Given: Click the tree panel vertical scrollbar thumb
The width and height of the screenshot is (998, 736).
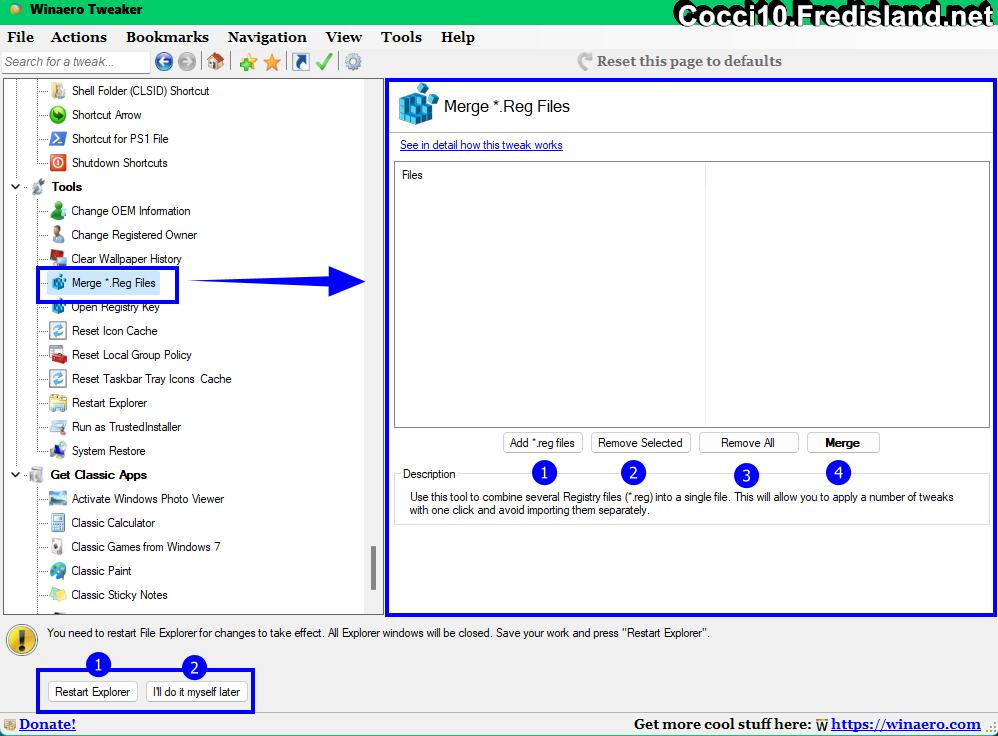Looking at the screenshot, I should tap(373, 568).
